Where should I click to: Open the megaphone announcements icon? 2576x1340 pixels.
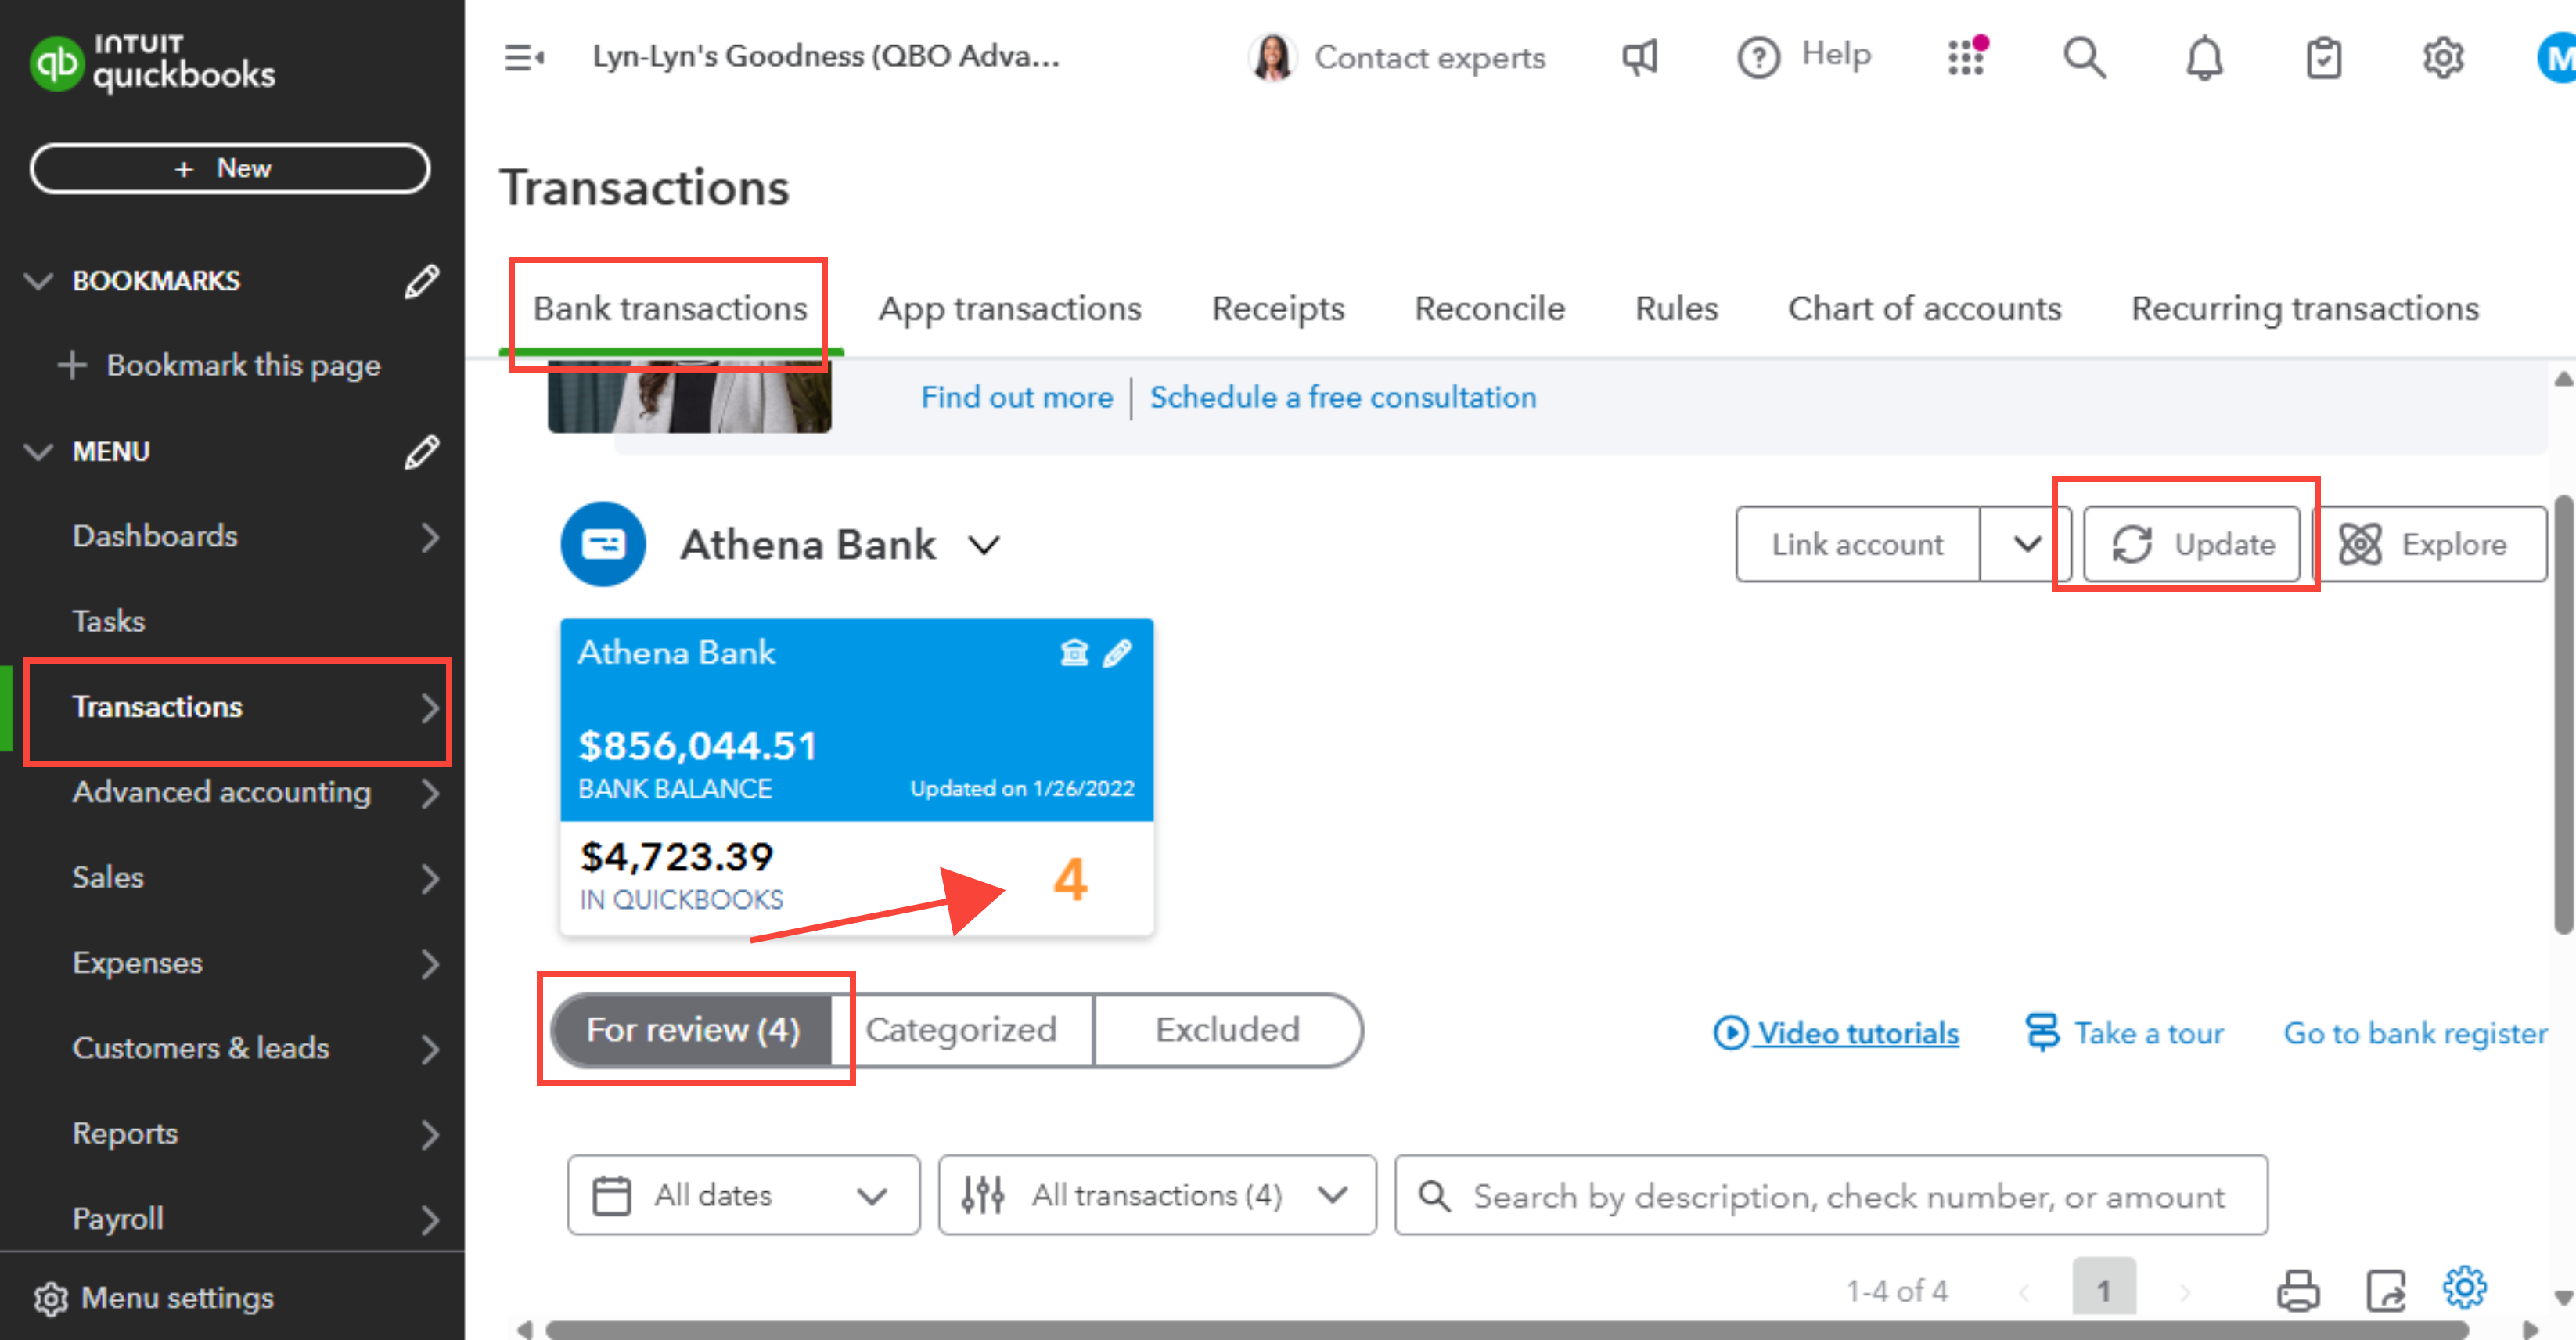coord(1640,58)
